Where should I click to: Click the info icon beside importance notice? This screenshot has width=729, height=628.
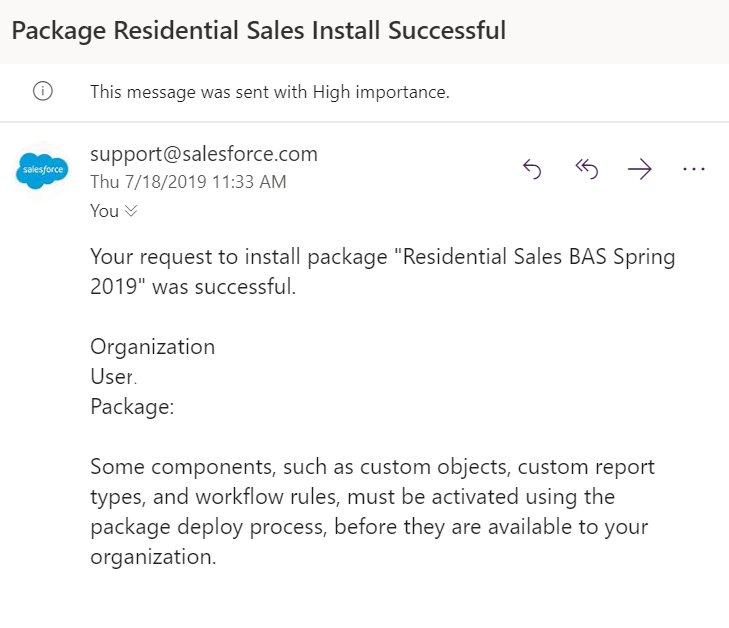click(x=43, y=92)
